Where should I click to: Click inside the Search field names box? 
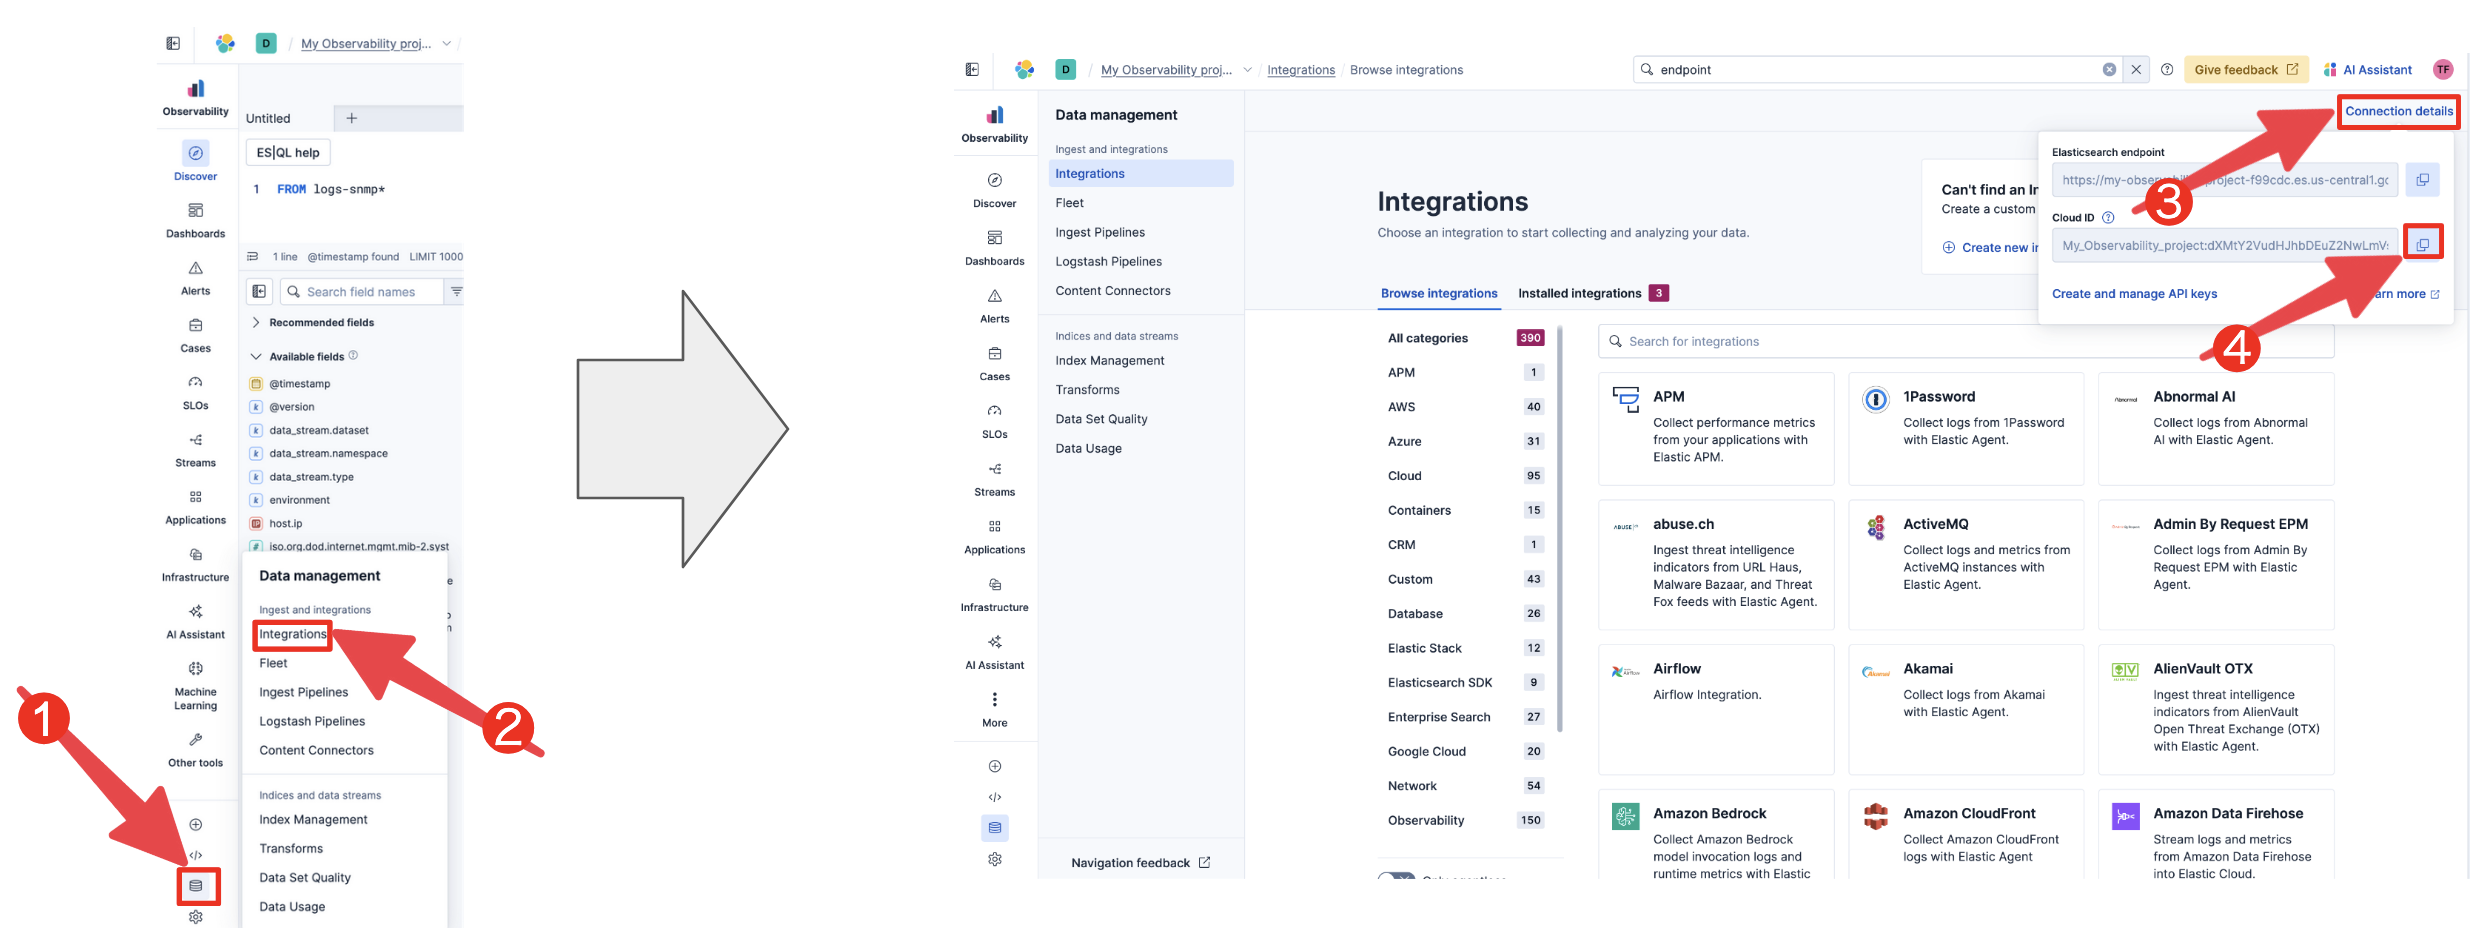click(x=361, y=291)
